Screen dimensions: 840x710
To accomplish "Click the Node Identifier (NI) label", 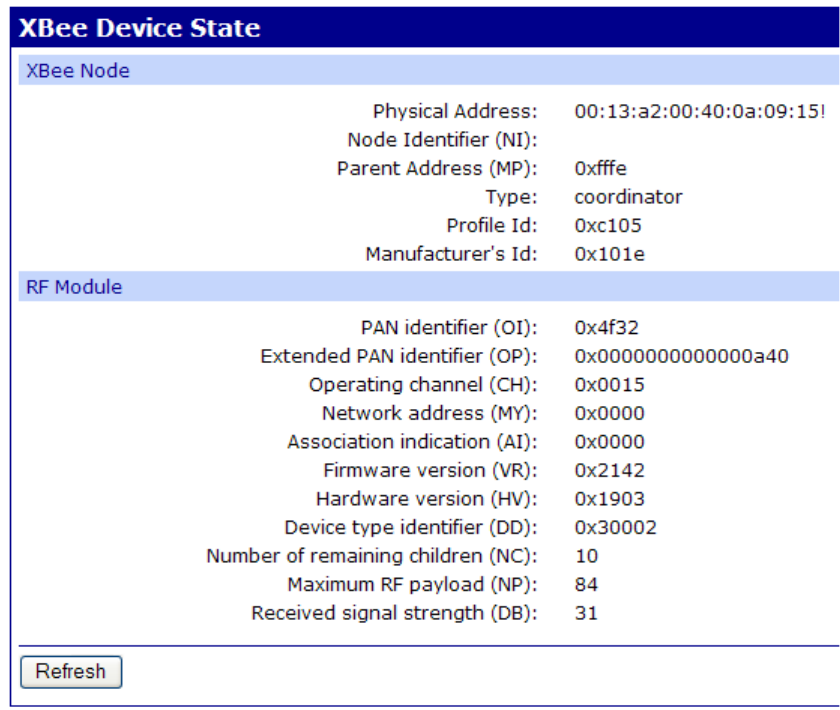I will pos(442,140).
